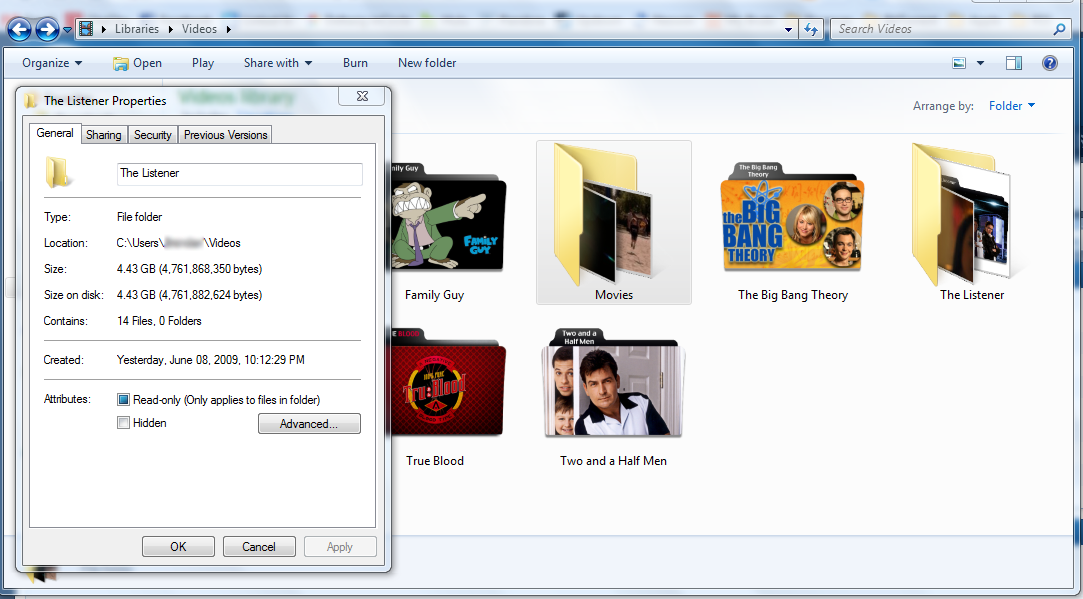Open recent pages dropdown beside navigation arrows
The image size is (1083, 599).
pos(67,30)
